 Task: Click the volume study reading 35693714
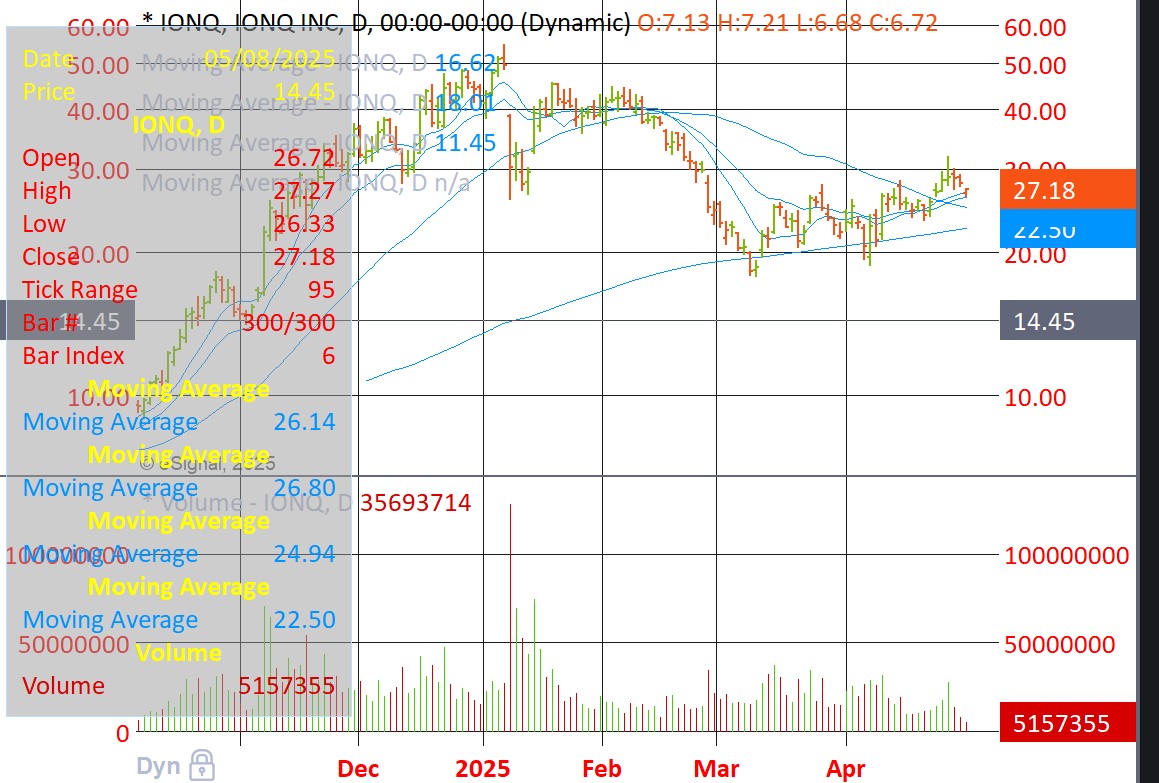pyautogui.click(x=415, y=503)
